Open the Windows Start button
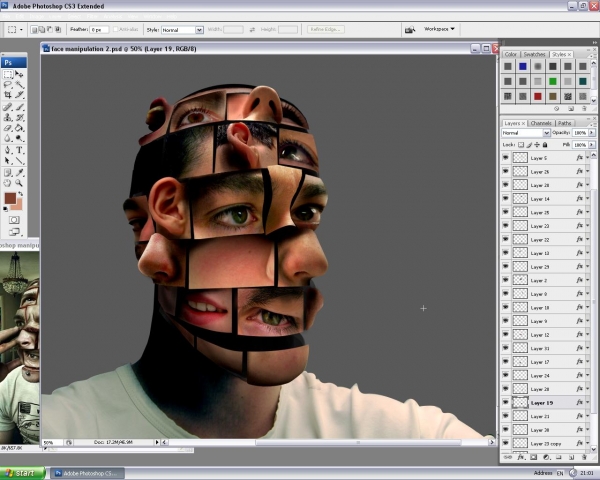 (22, 473)
